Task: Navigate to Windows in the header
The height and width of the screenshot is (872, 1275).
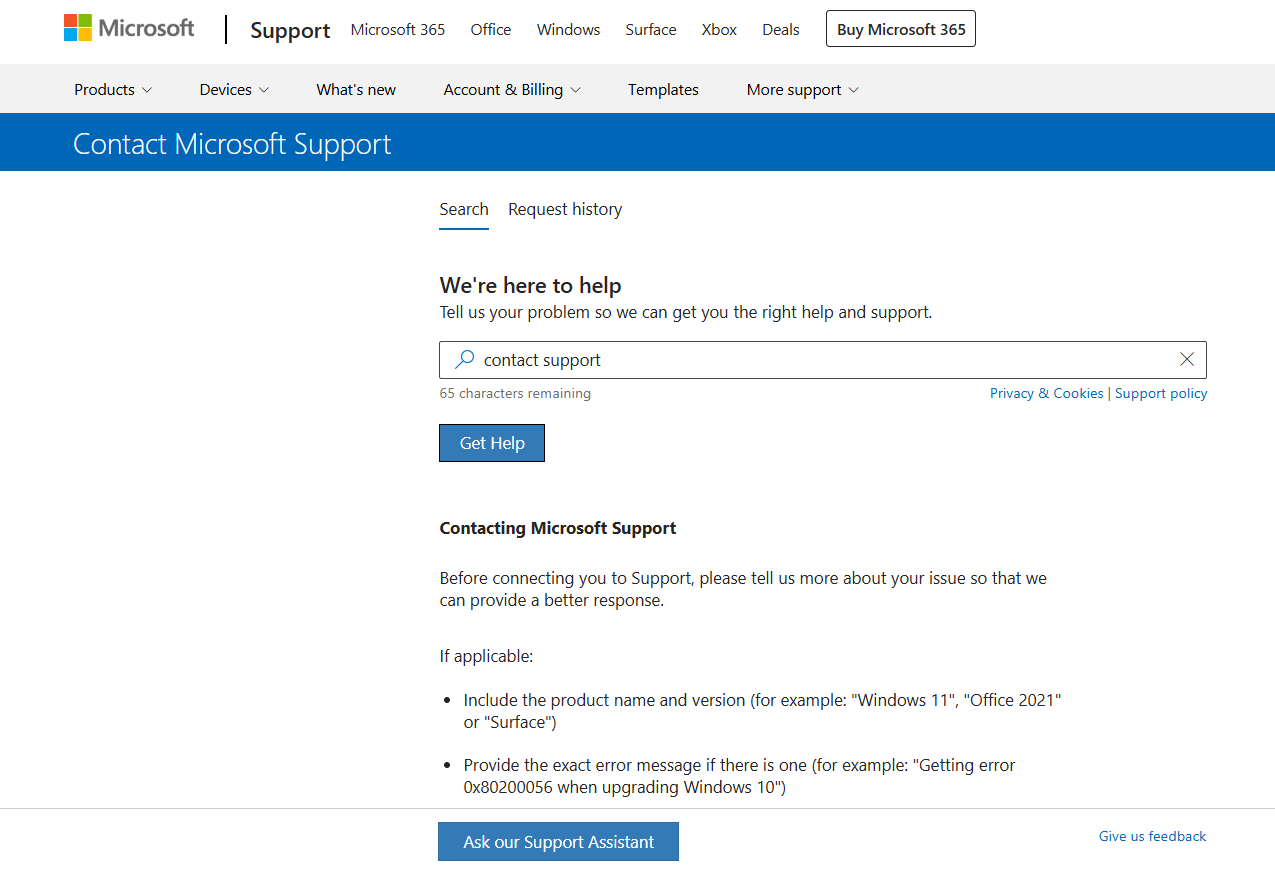Action: 568,30
